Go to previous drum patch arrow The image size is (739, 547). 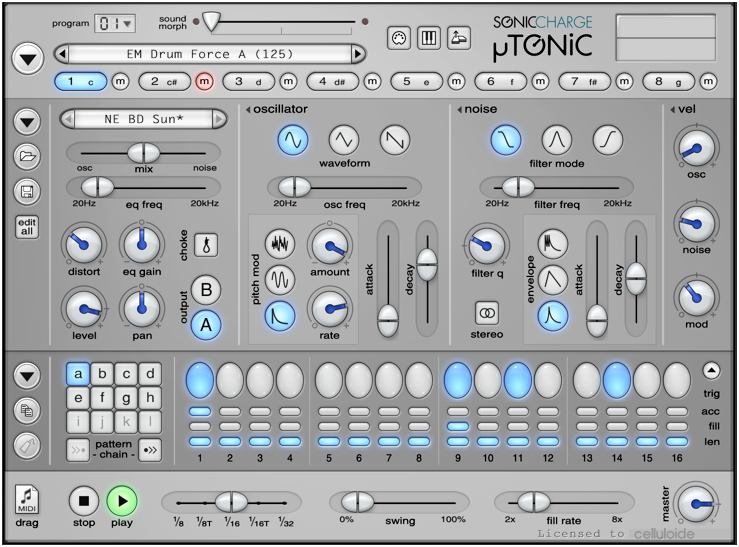(68, 119)
